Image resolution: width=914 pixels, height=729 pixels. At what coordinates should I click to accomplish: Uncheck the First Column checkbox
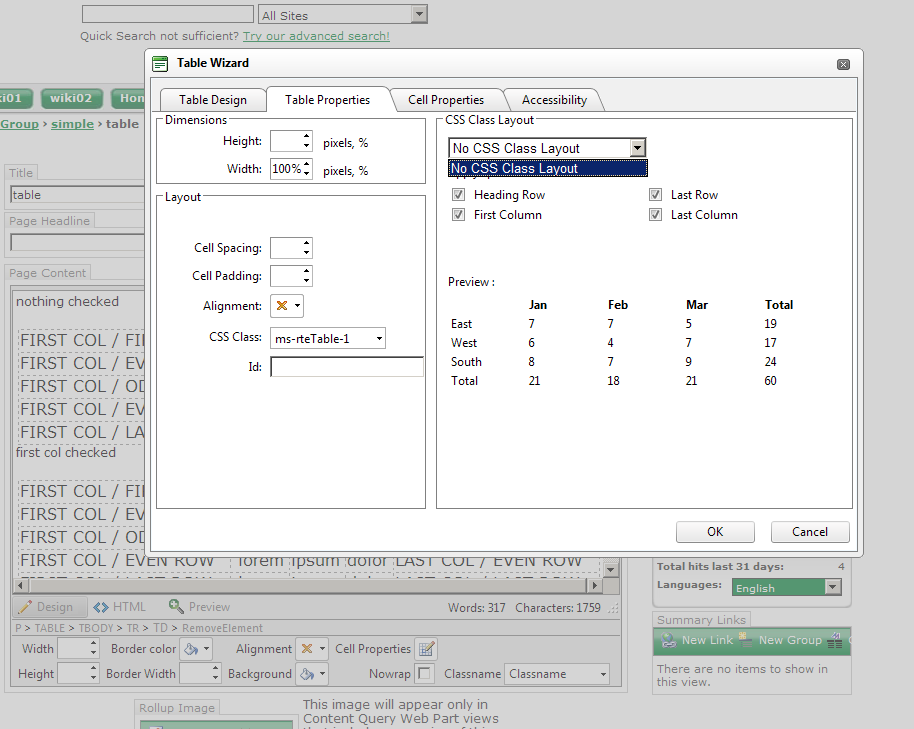click(x=459, y=215)
